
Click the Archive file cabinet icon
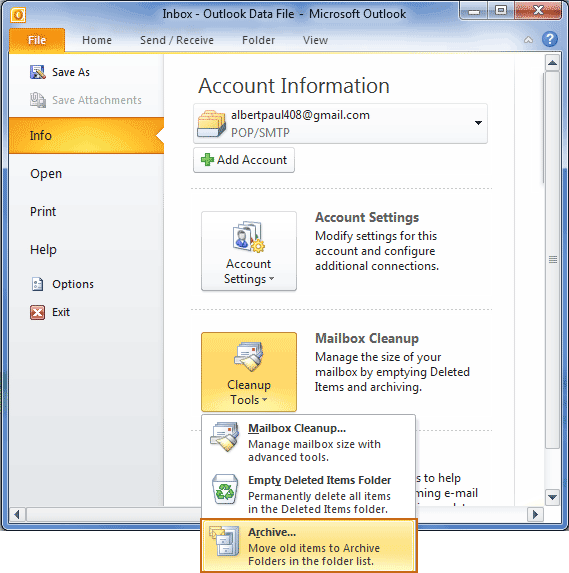(224, 541)
